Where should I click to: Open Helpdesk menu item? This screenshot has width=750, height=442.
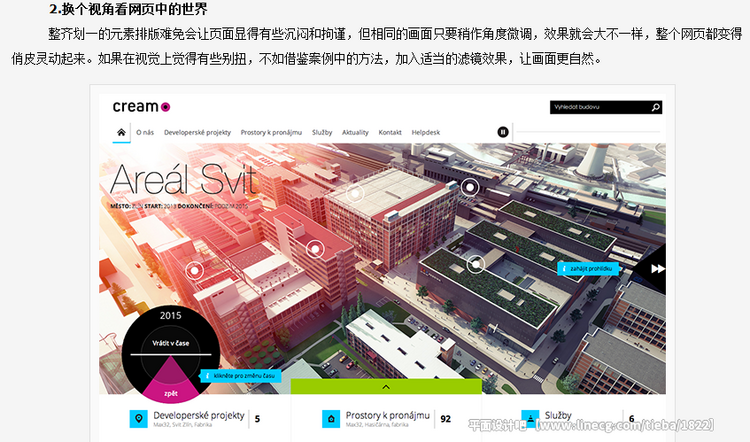pyautogui.click(x=426, y=132)
